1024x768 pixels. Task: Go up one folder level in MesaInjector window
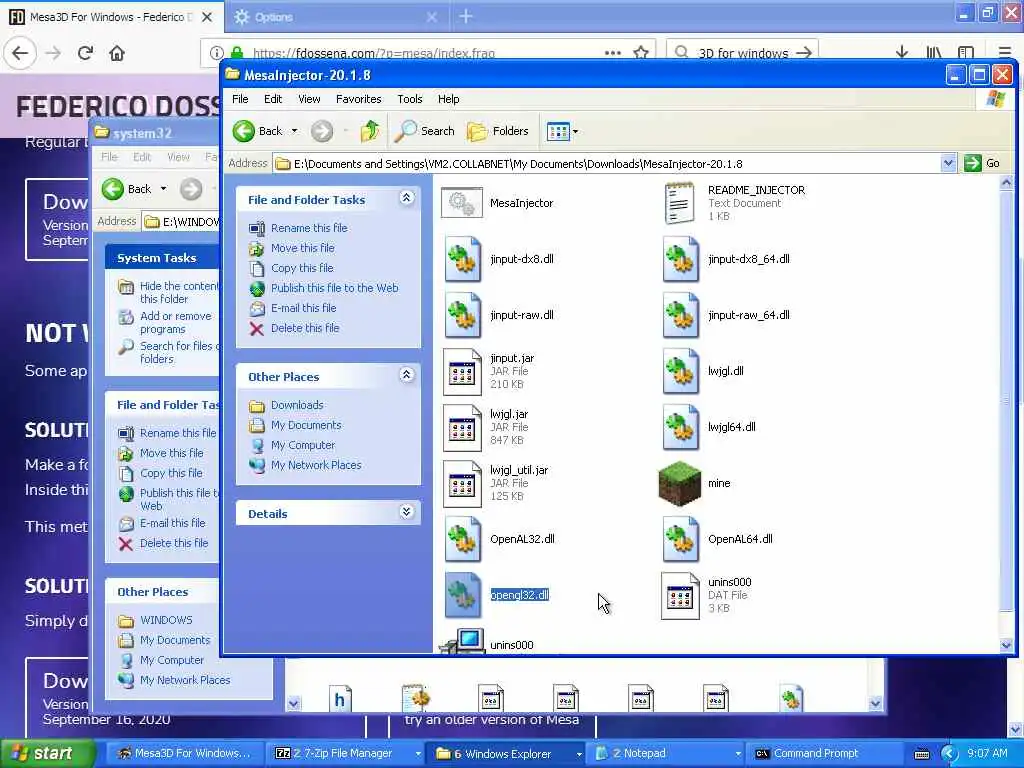tap(370, 131)
